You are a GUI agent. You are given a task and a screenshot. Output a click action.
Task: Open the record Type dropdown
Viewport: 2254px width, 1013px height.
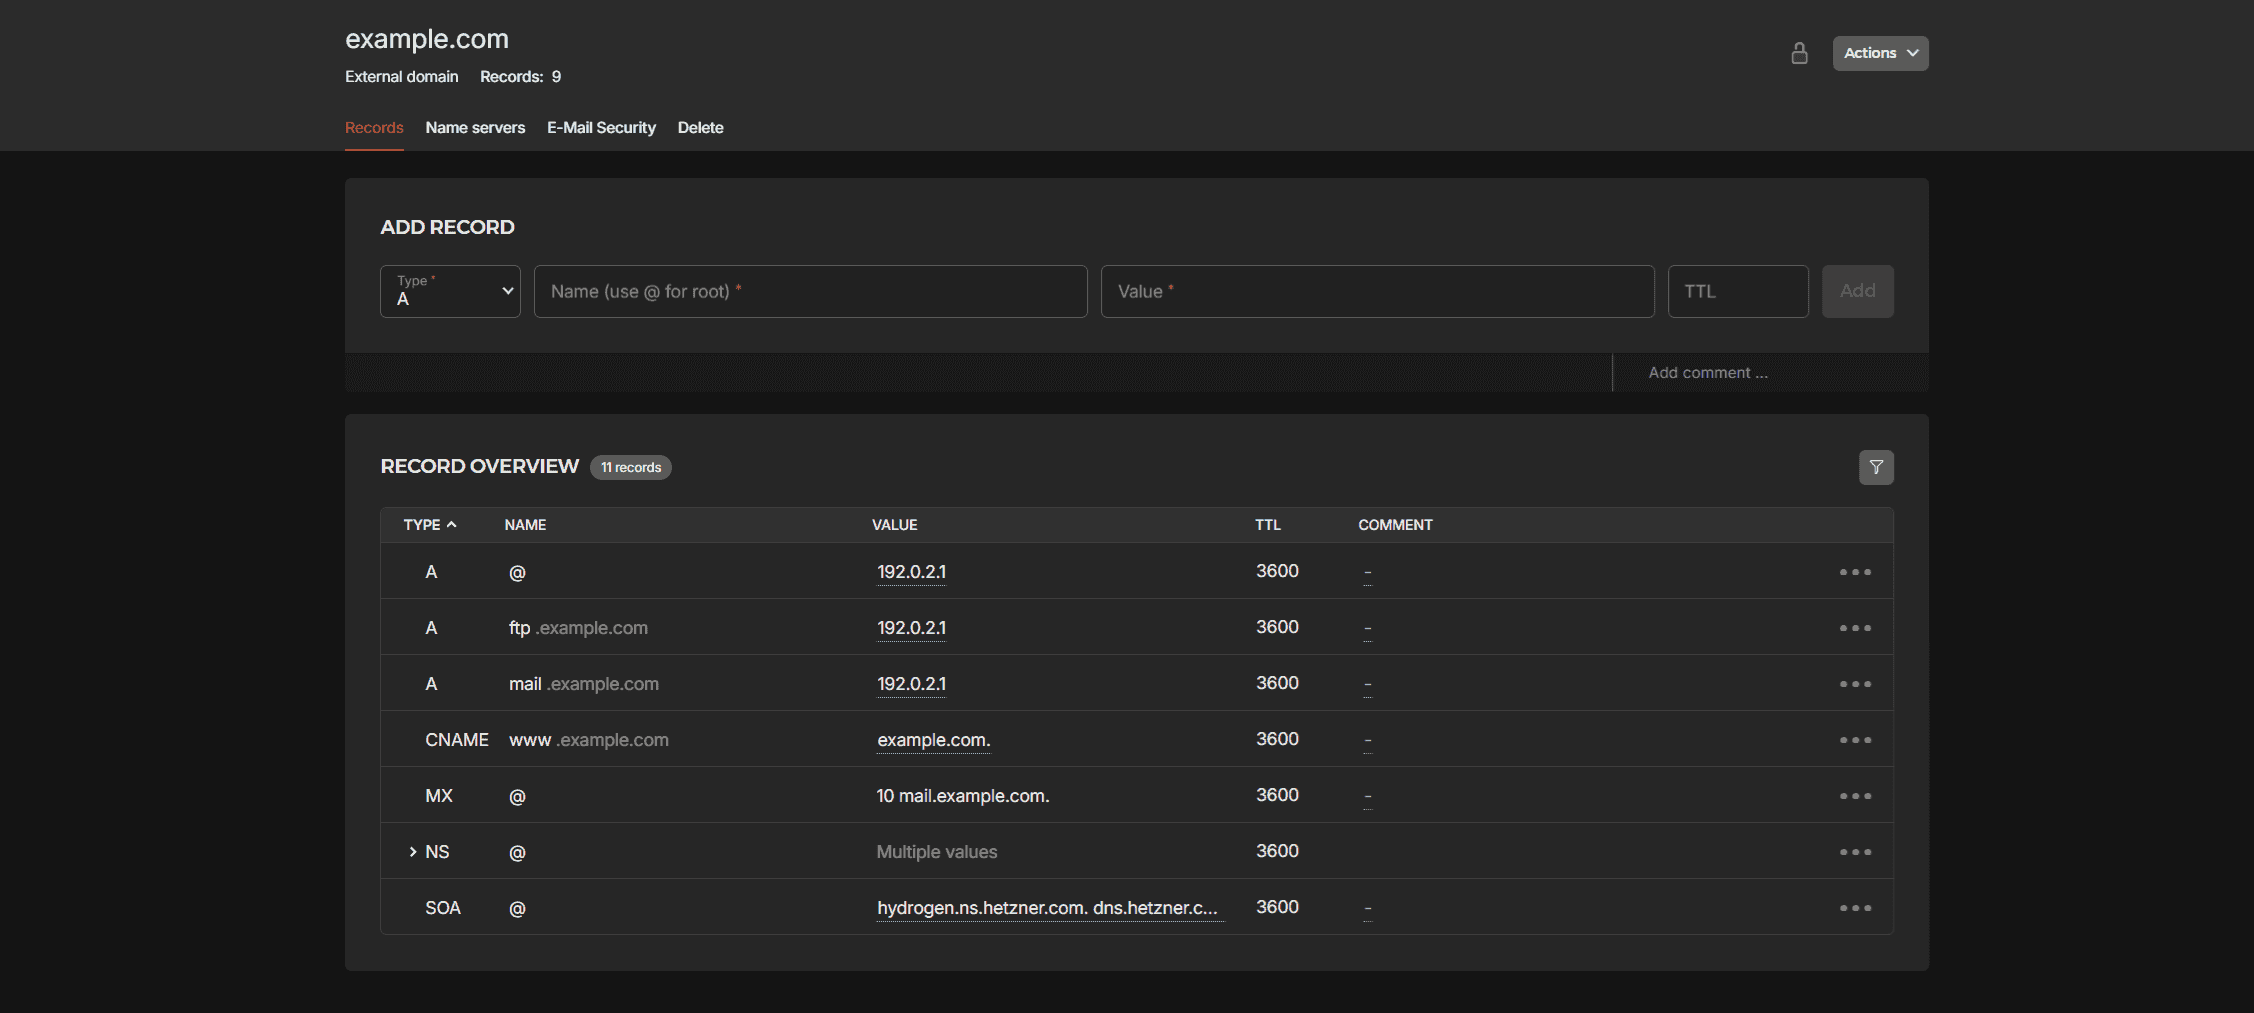tap(450, 291)
